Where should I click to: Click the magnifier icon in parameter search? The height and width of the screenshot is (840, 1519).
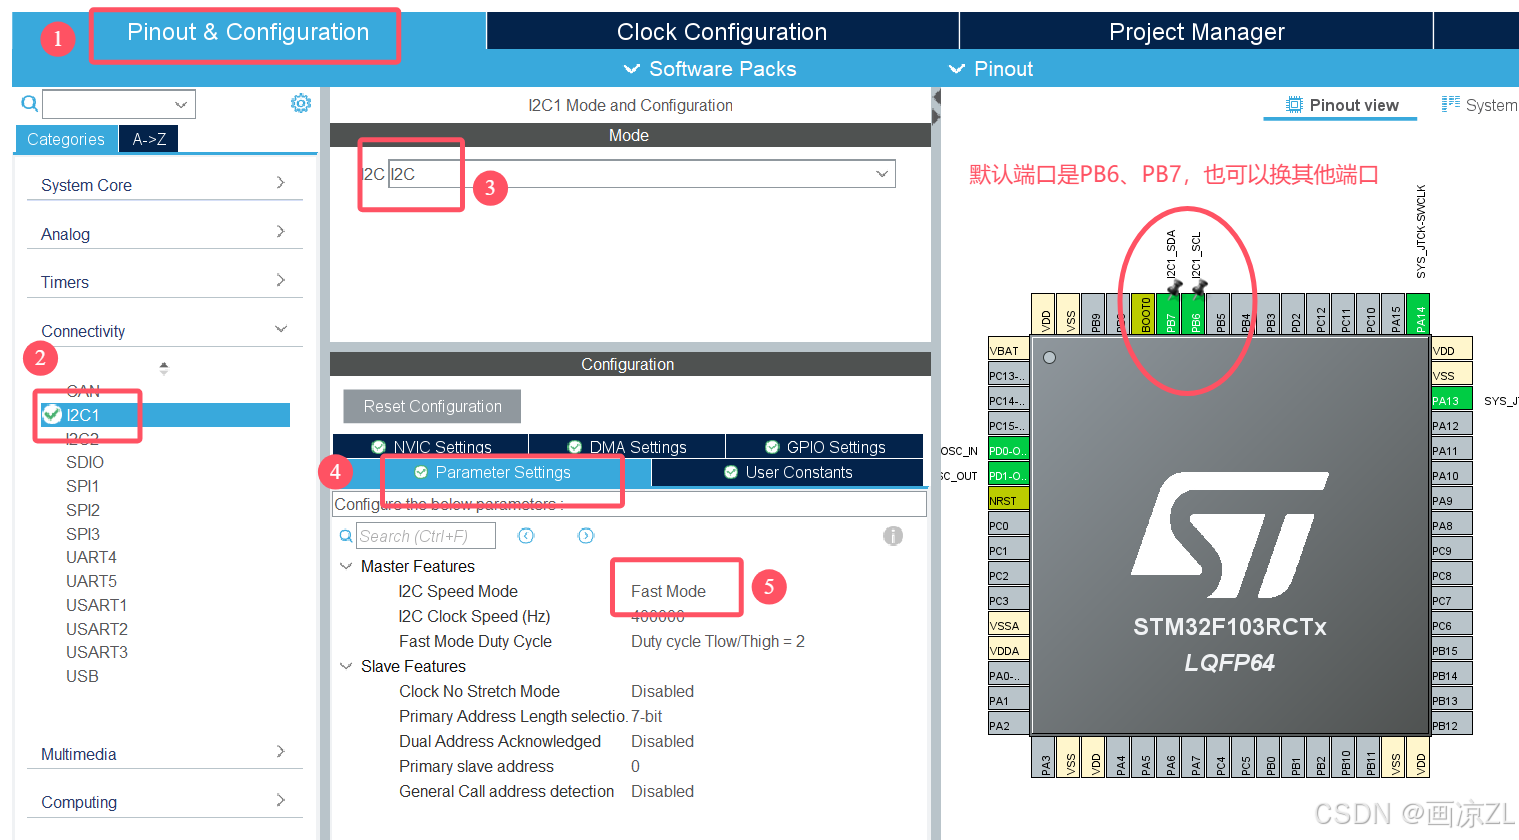[x=346, y=536]
